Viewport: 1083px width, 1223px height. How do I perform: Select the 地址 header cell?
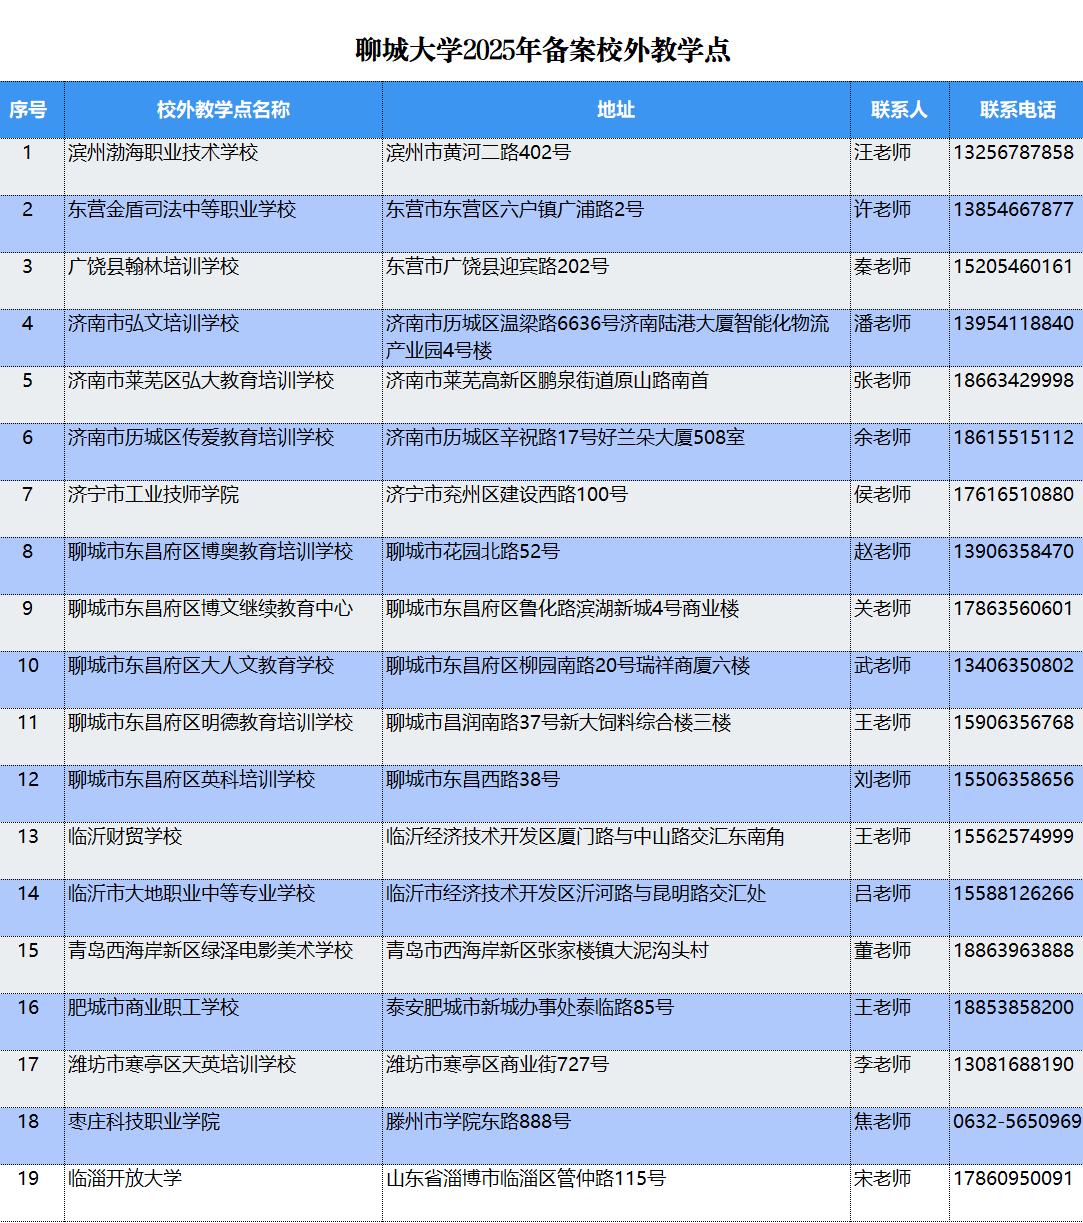coord(615,110)
